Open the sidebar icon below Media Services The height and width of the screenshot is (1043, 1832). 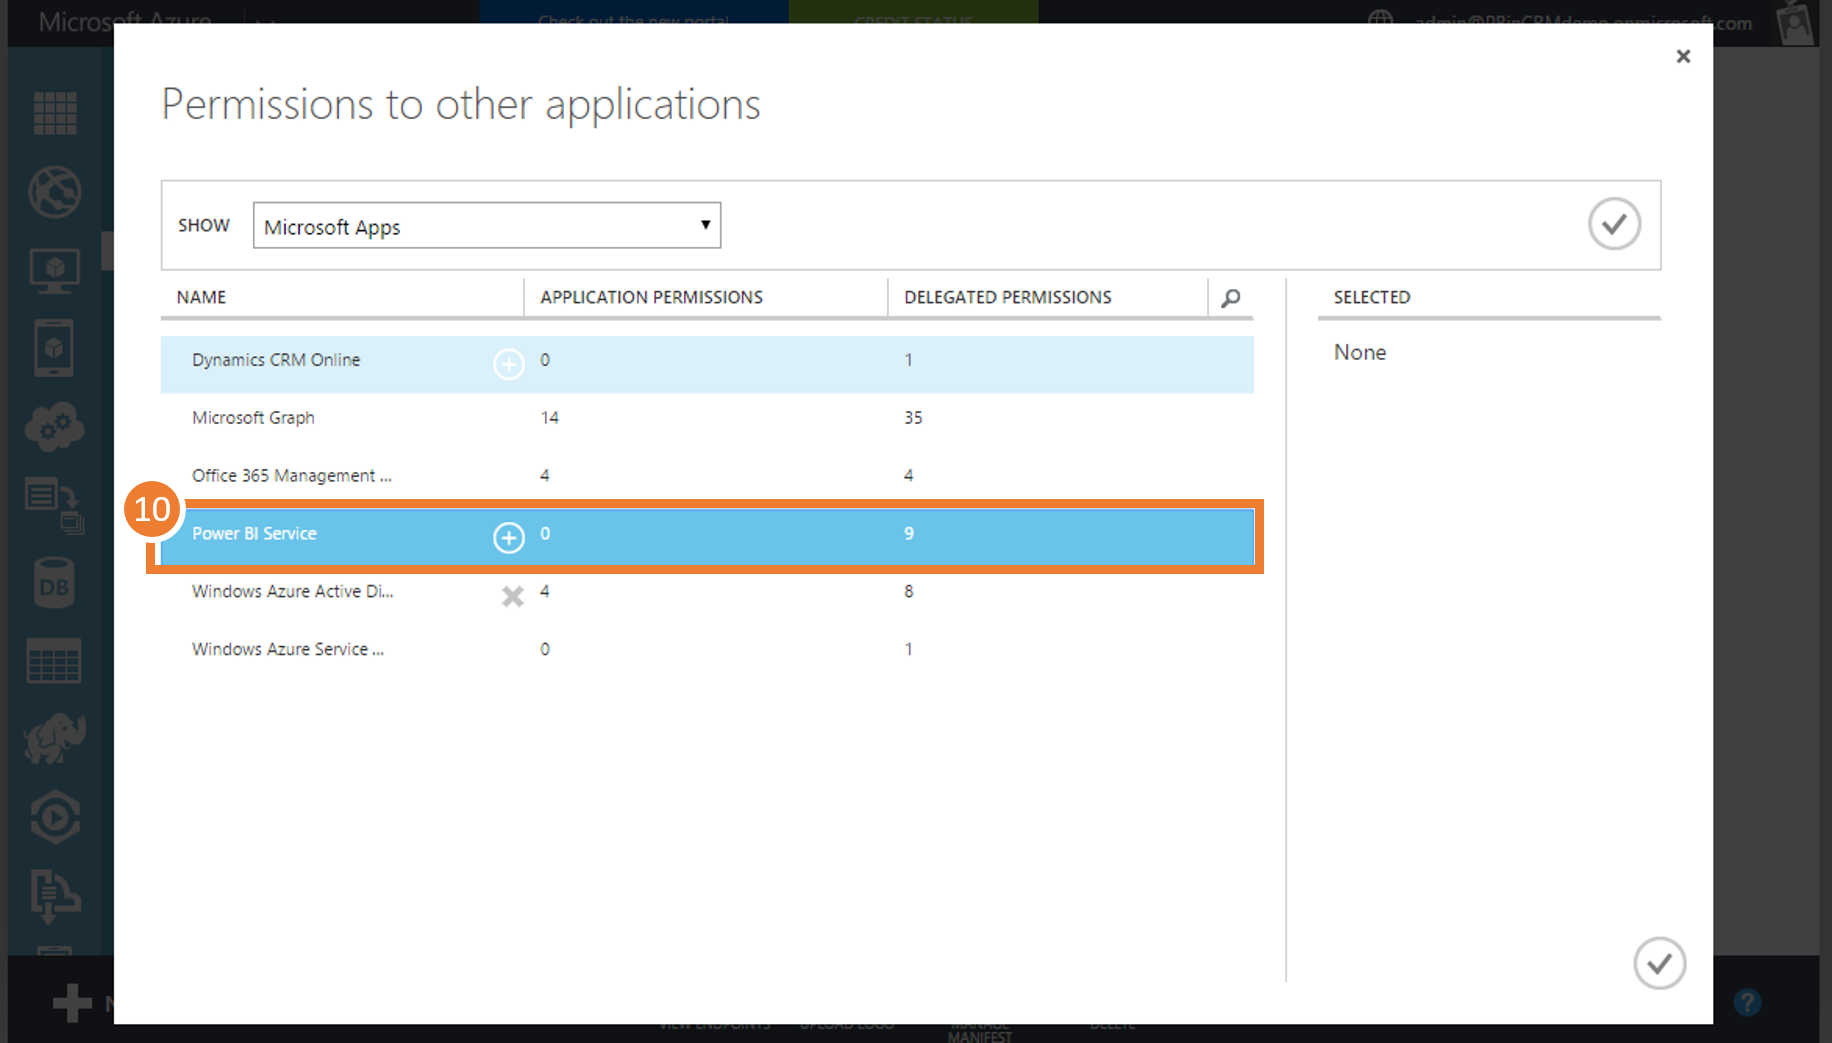pos(55,896)
